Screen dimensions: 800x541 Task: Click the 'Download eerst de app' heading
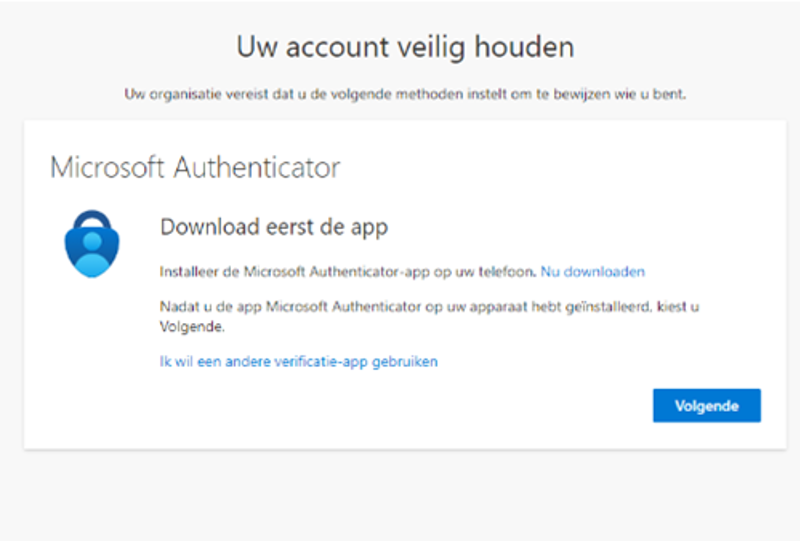click(274, 227)
